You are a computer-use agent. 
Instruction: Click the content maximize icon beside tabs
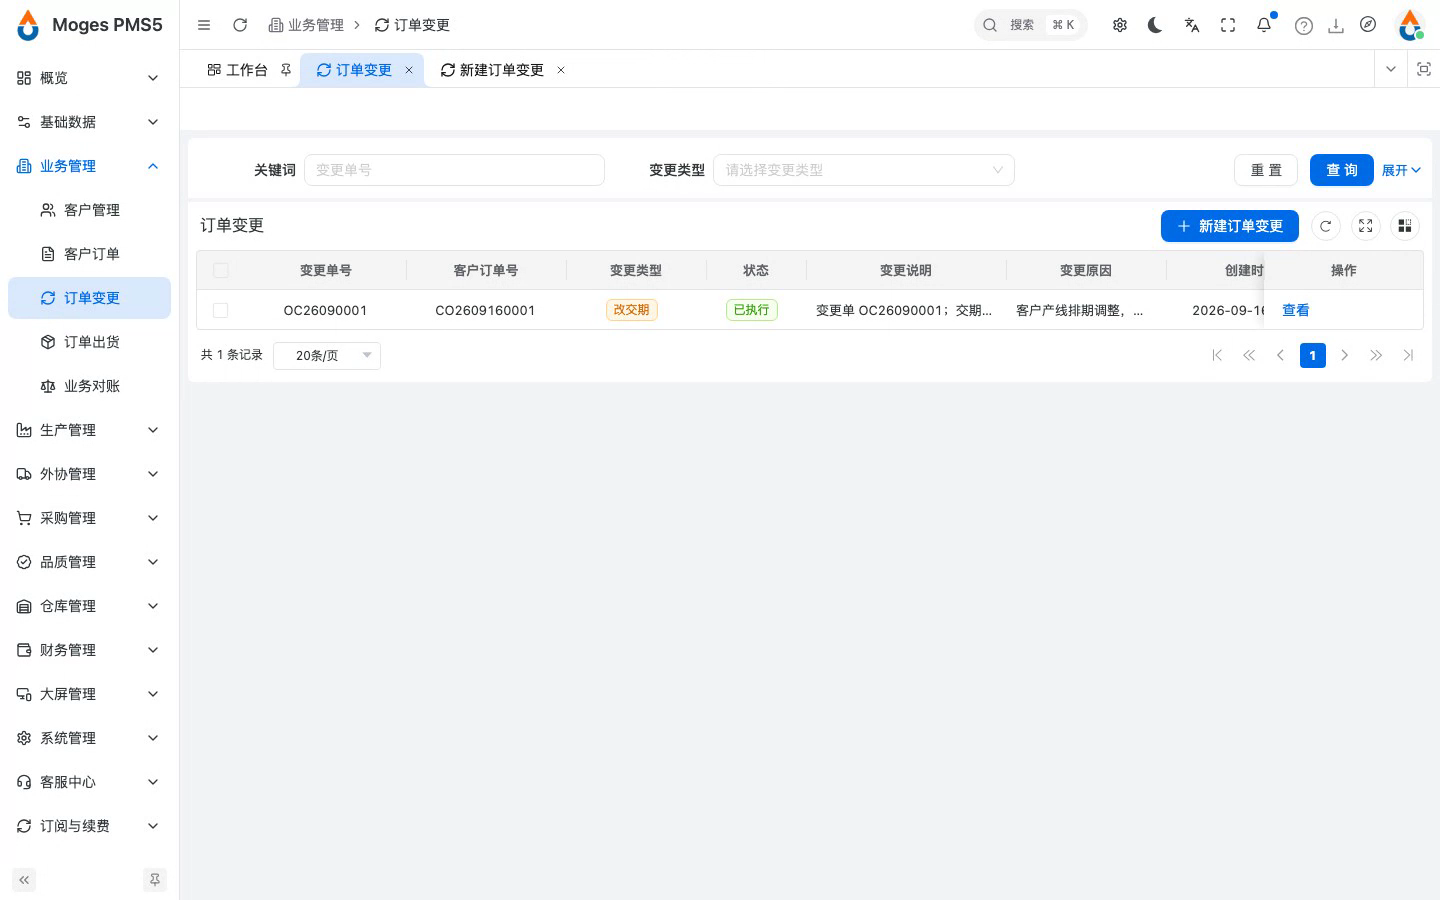point(1424,69)
